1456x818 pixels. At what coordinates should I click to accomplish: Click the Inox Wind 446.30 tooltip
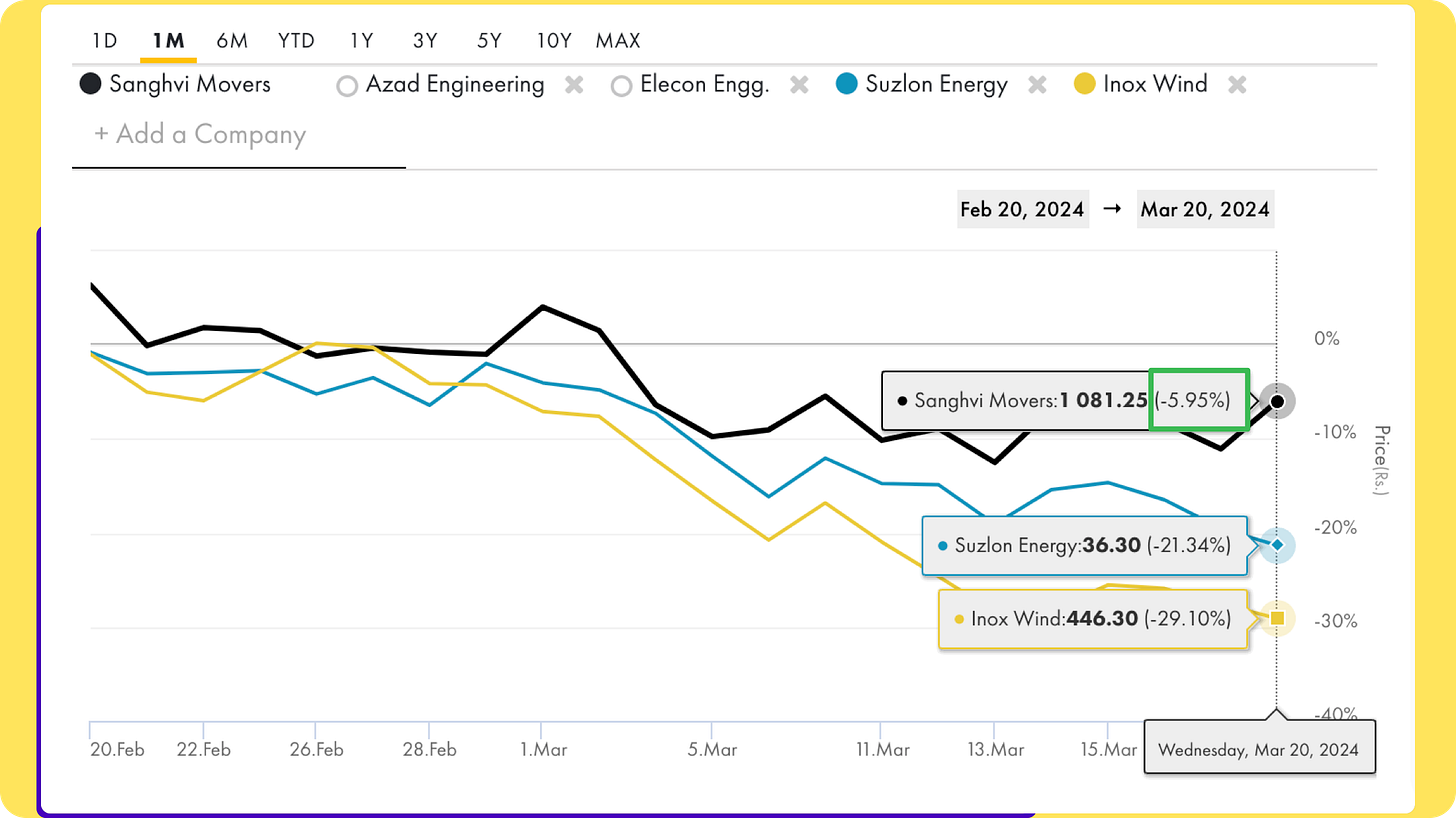coord(1093,620)
